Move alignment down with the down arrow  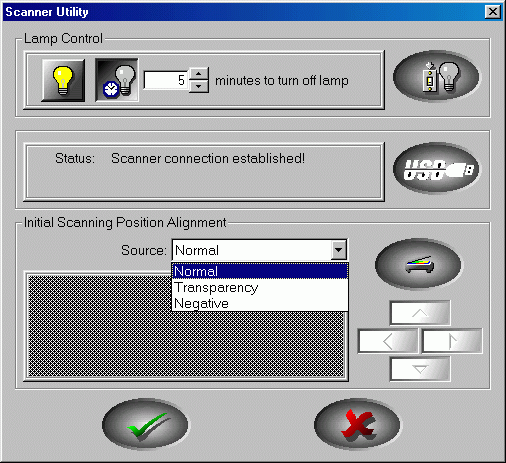420,369
